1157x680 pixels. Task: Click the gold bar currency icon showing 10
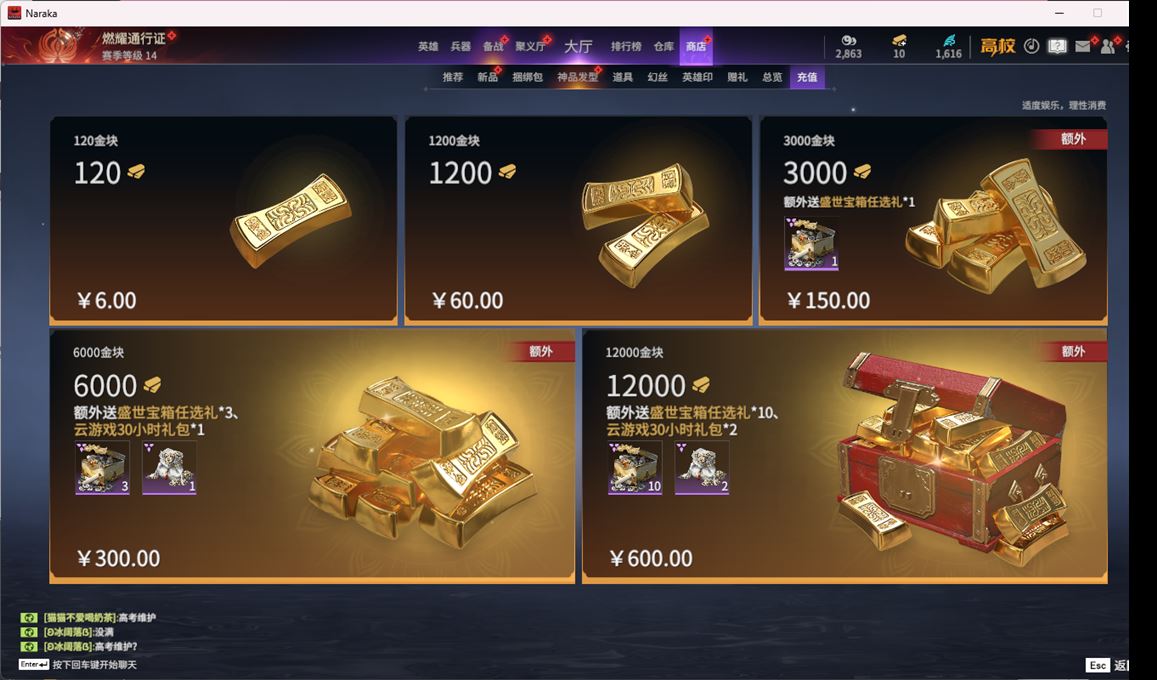click(x=899, y=40)
